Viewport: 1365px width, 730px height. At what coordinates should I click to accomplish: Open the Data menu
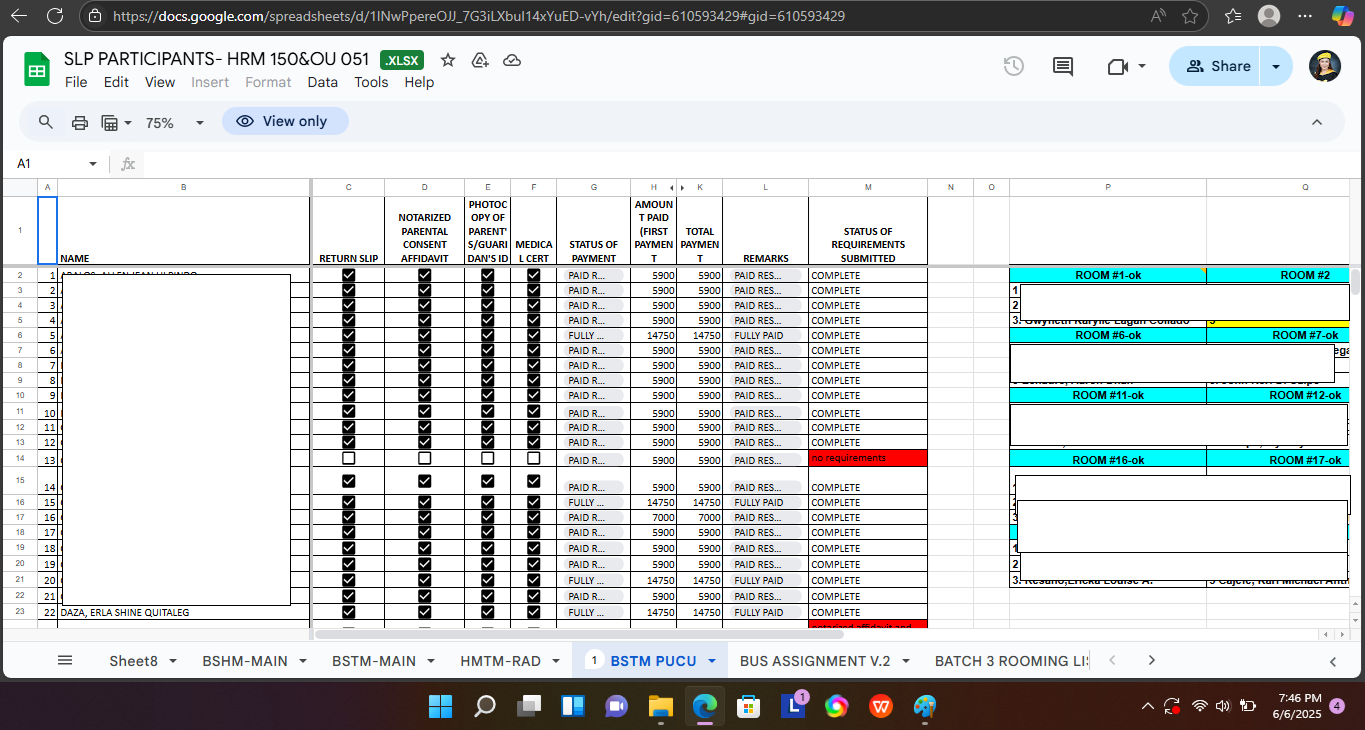[322, 82]
